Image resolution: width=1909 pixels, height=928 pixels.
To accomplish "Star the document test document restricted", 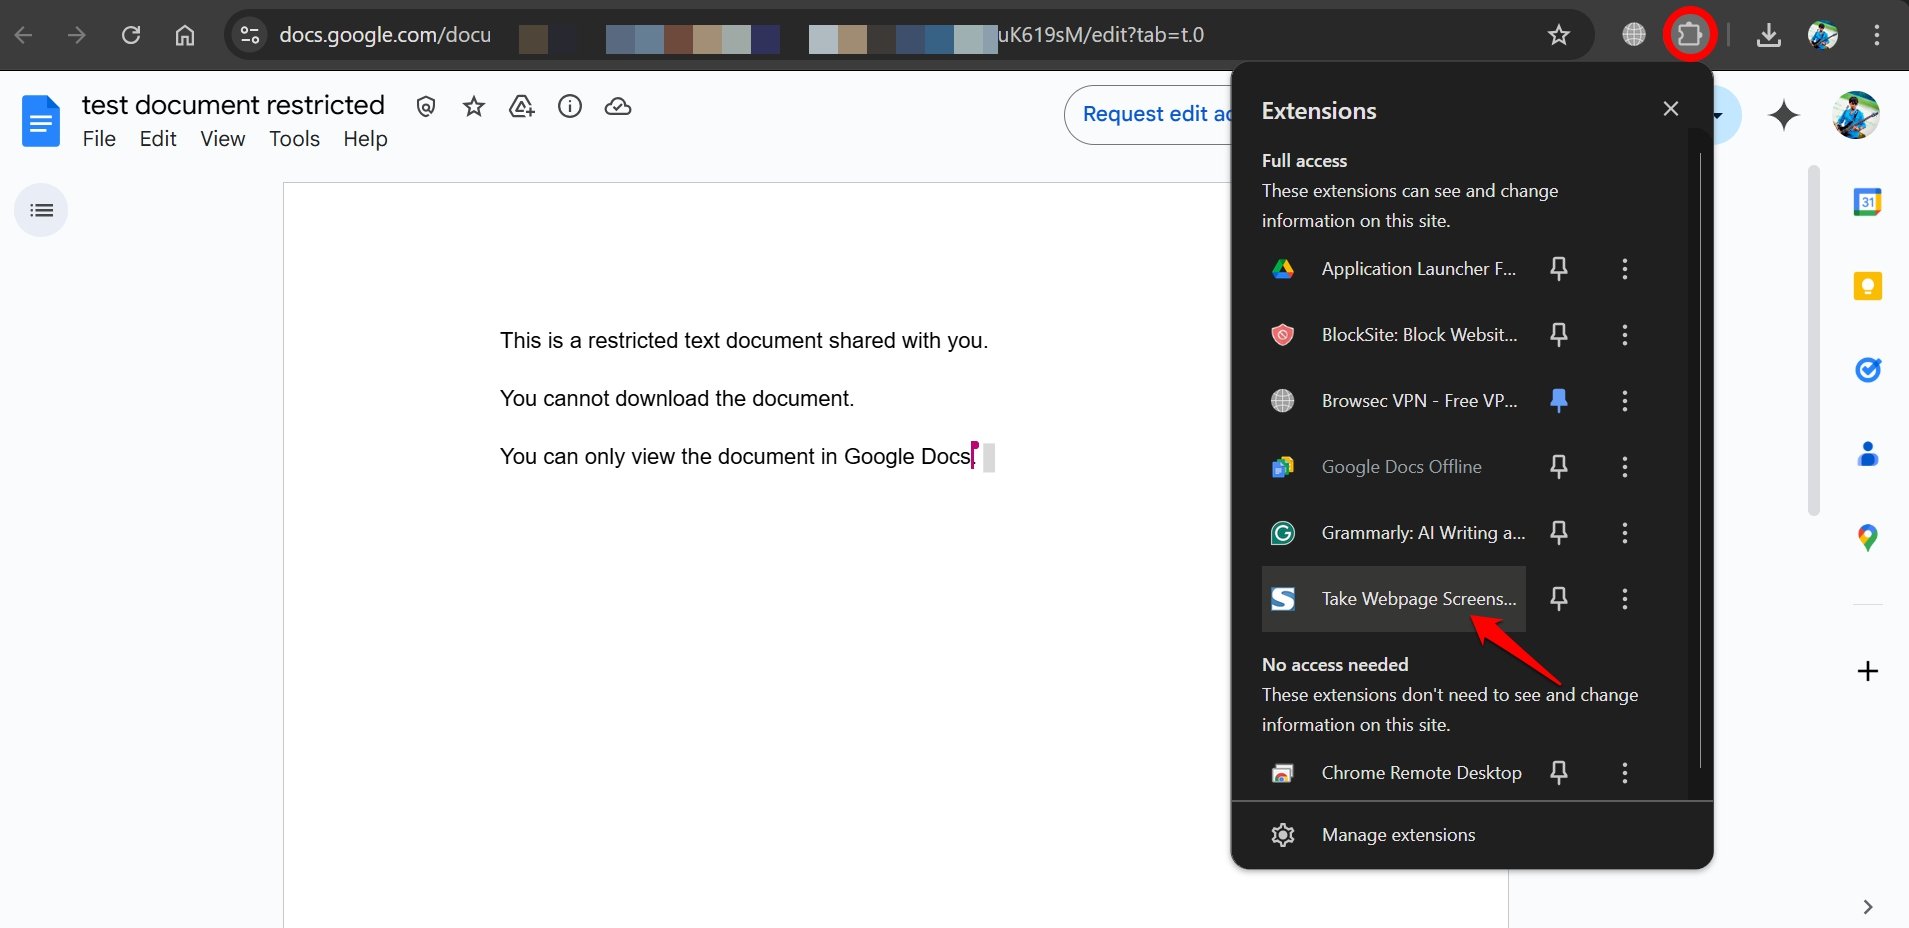I will (474, 106).
